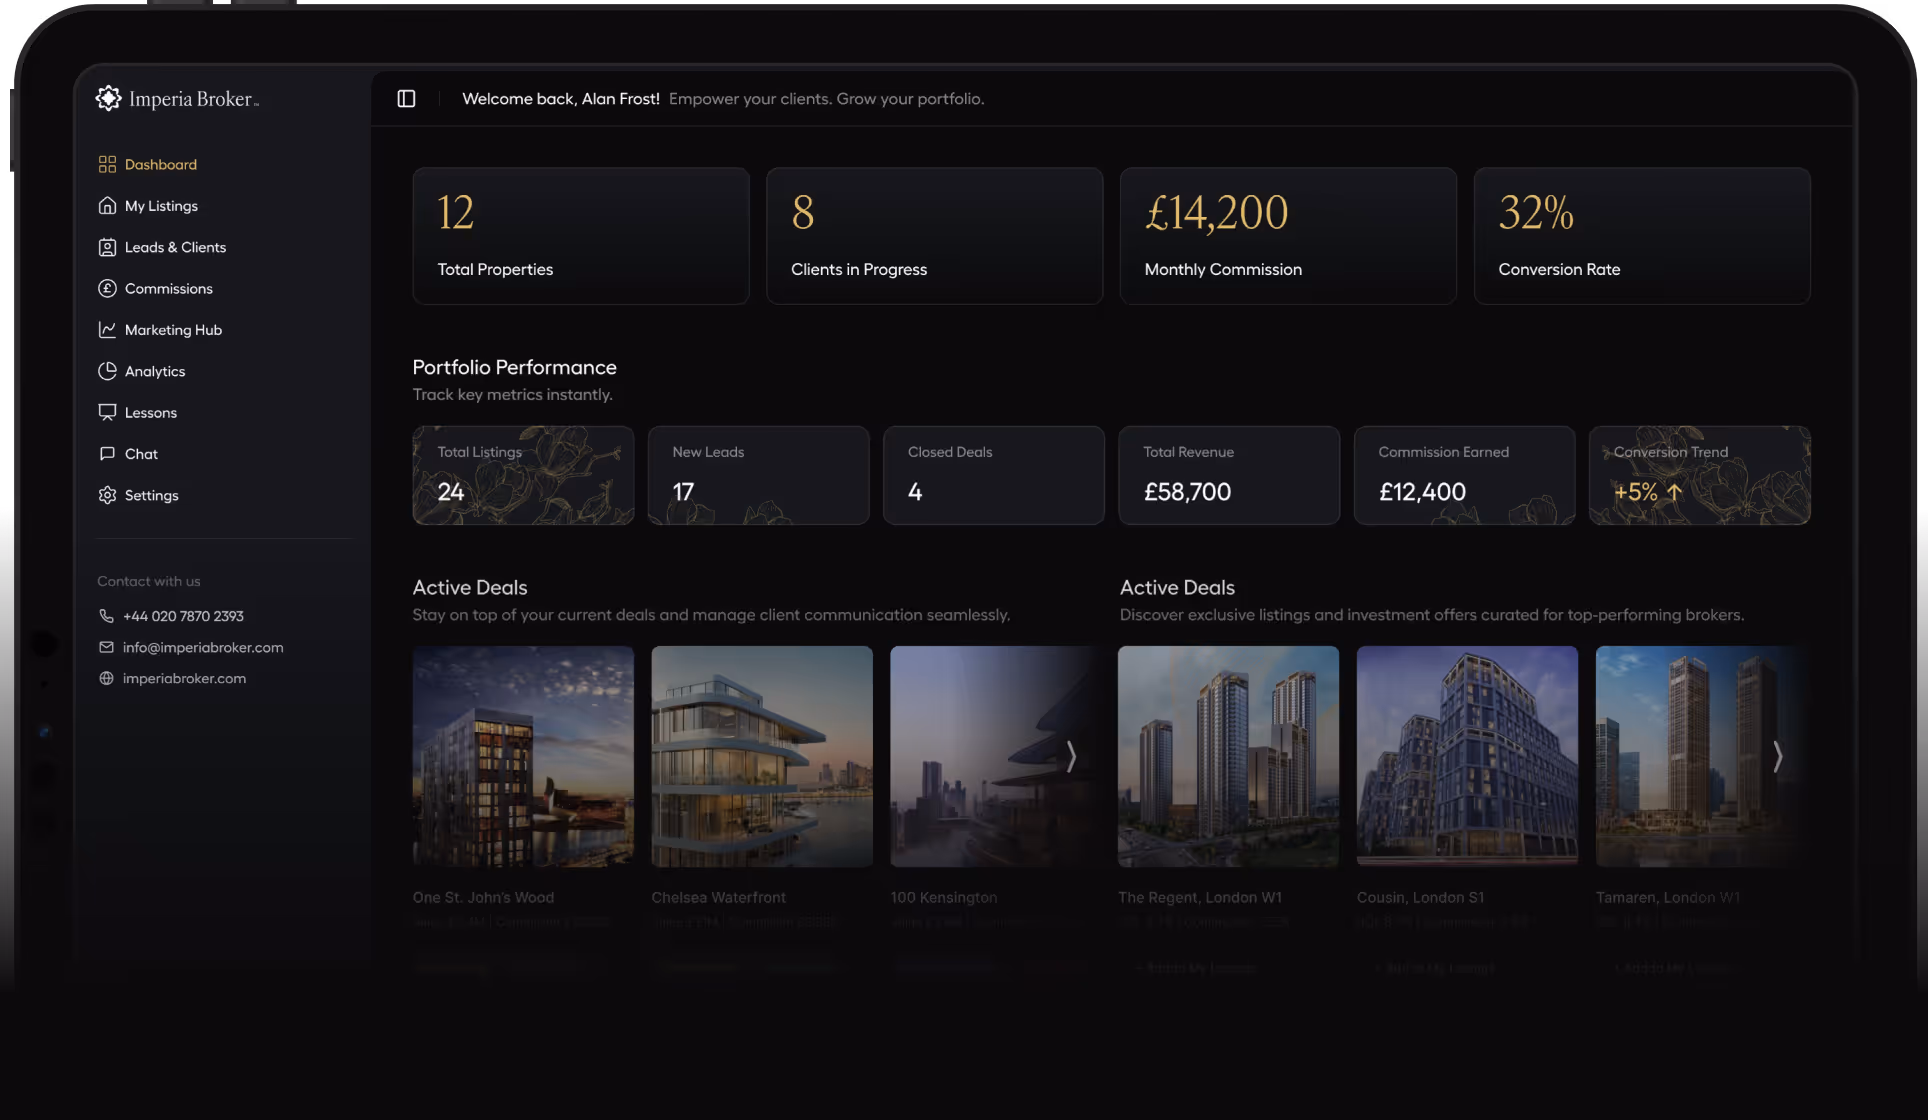Advance the Active Deals carousel with right chevron

1072,757
